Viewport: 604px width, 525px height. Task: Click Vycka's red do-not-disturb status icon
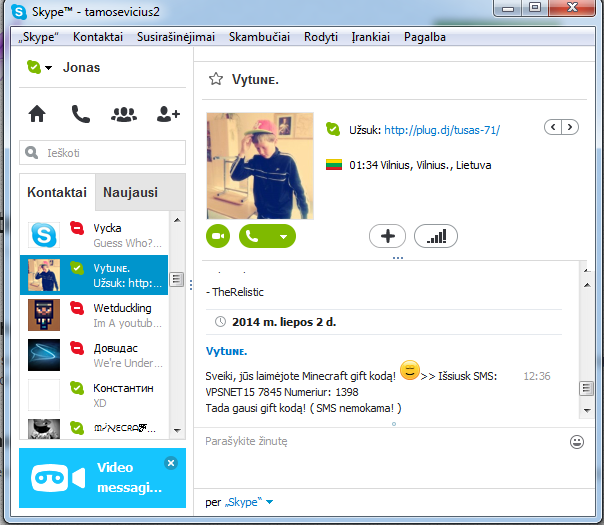[77, 228]
